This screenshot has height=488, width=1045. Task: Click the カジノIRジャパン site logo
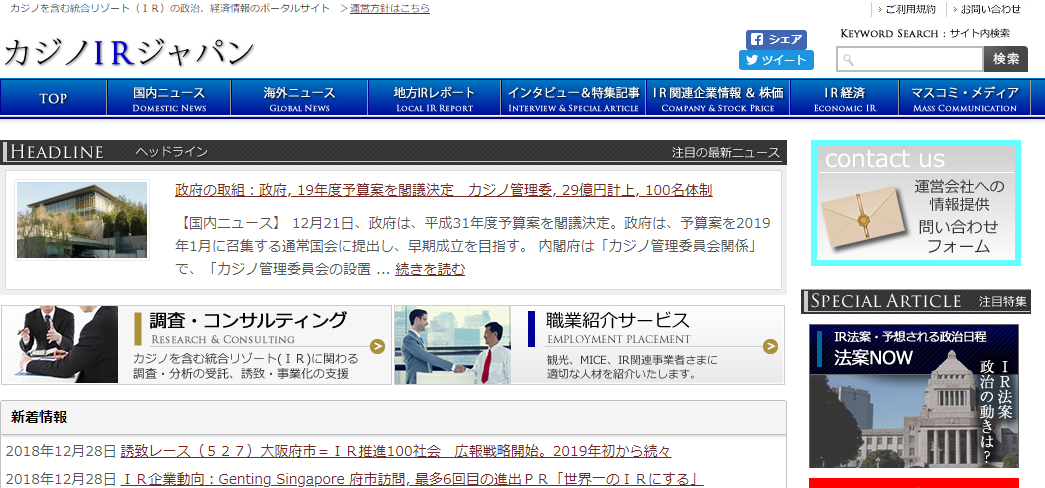129,53
